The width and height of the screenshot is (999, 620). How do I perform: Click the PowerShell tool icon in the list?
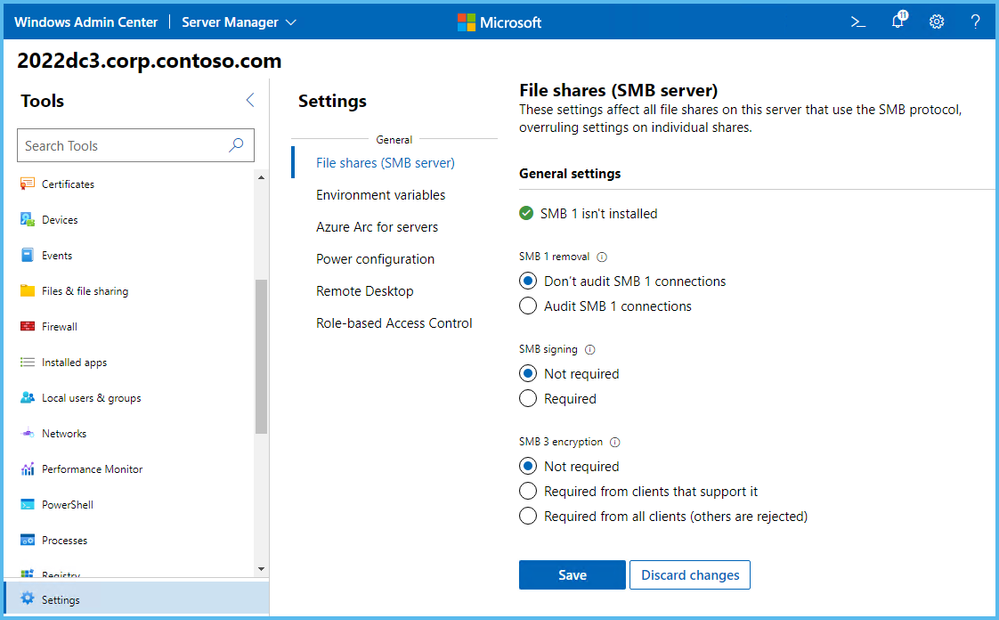[27, 505]
